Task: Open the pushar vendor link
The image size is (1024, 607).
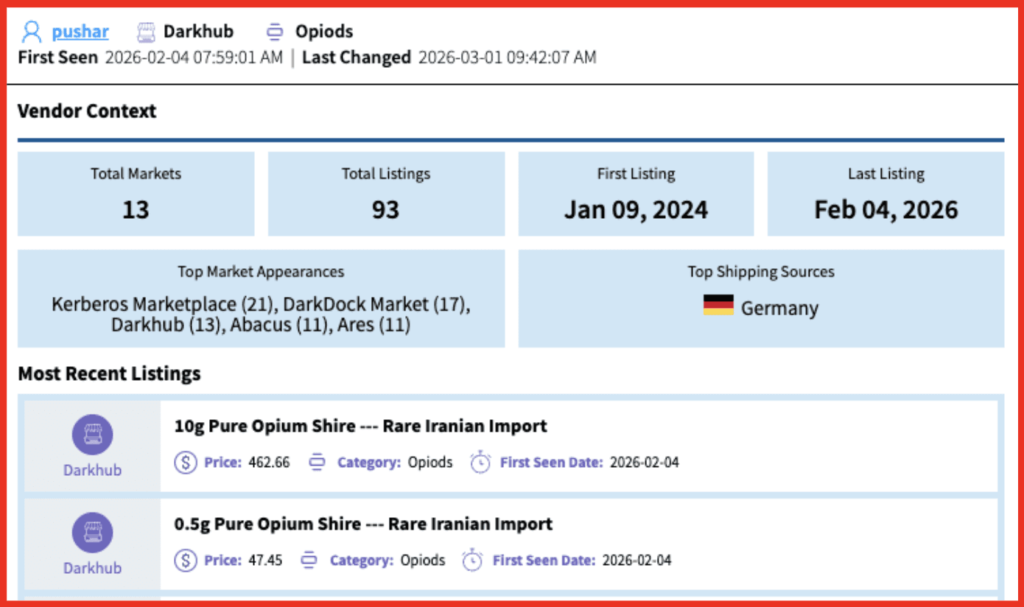Action: click(x=80, y=32)
